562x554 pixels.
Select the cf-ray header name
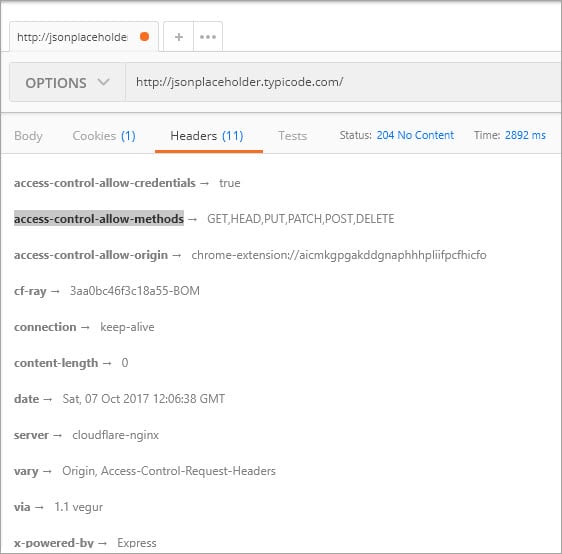tap(30, 291)
